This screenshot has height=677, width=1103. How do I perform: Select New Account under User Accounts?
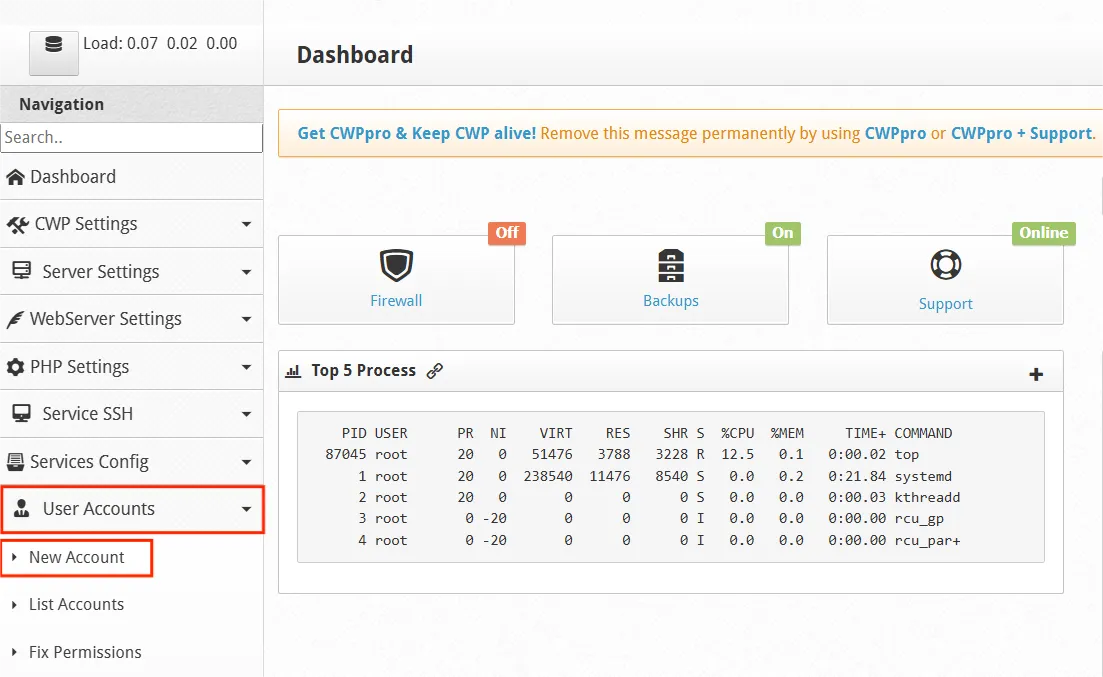[x=76, y=558]
